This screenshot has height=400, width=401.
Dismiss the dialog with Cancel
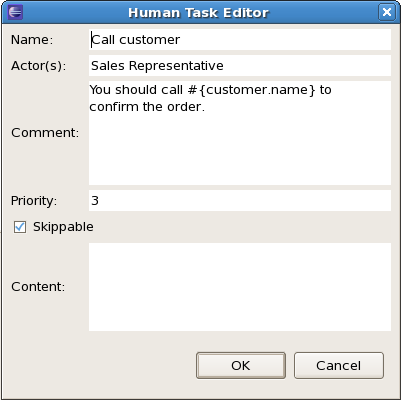pos(339,365)
